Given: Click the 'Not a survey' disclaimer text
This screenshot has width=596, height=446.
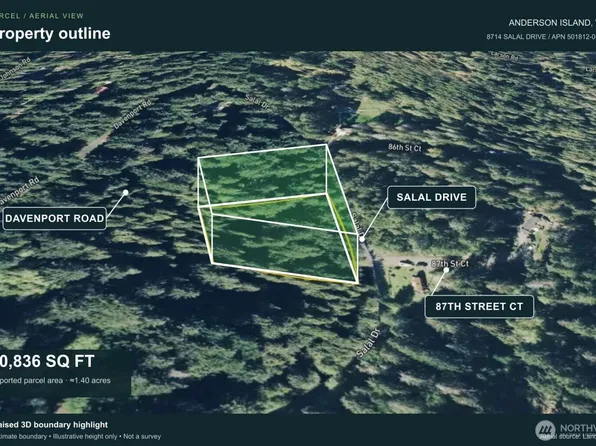Looking at the screenshot, I should (142, 436).
